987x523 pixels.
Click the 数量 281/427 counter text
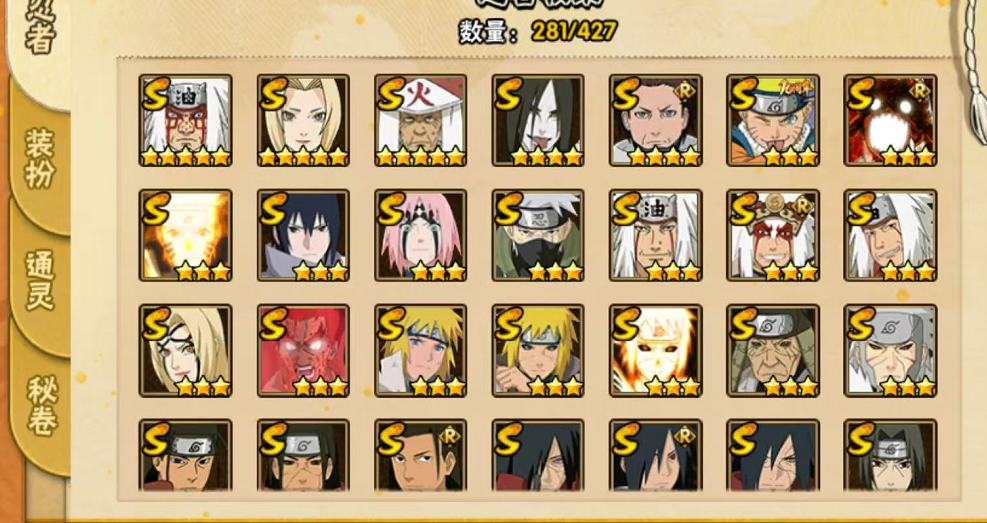(538, 31)
